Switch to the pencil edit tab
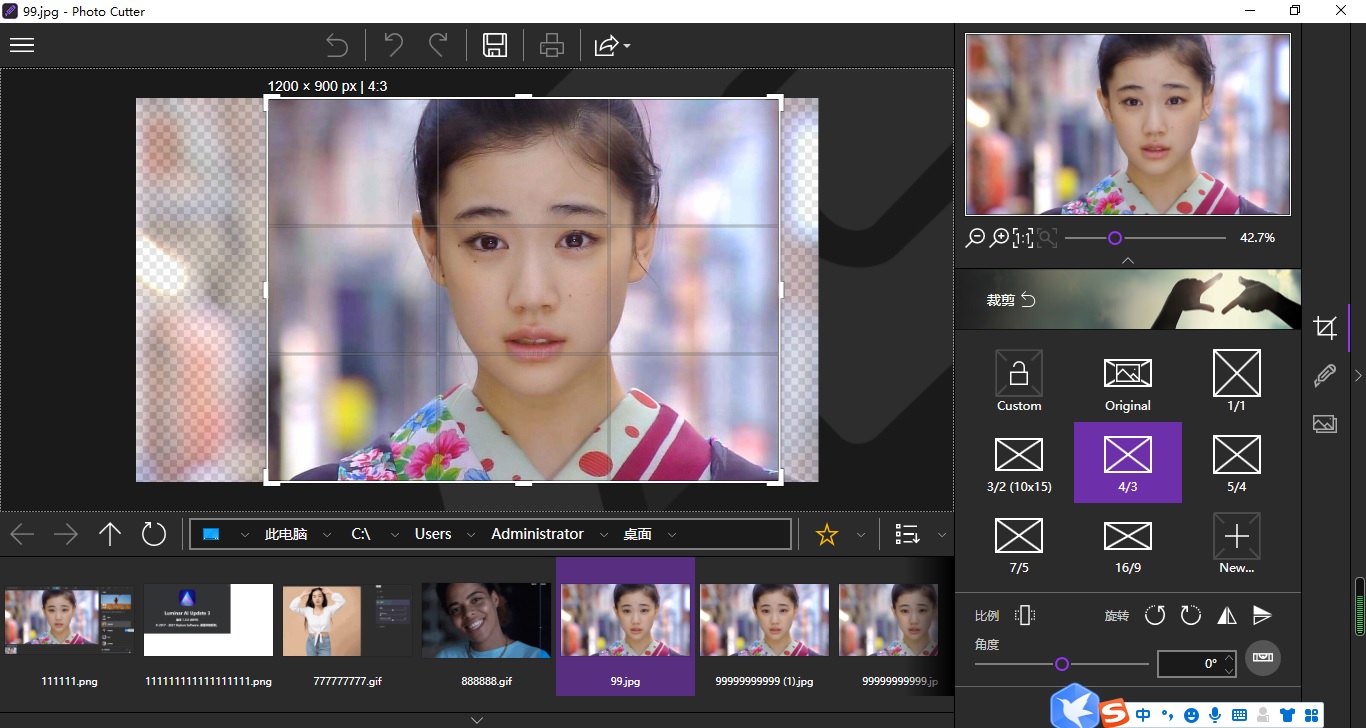This screenshot has width=1366, height=728. (1325, 376)
